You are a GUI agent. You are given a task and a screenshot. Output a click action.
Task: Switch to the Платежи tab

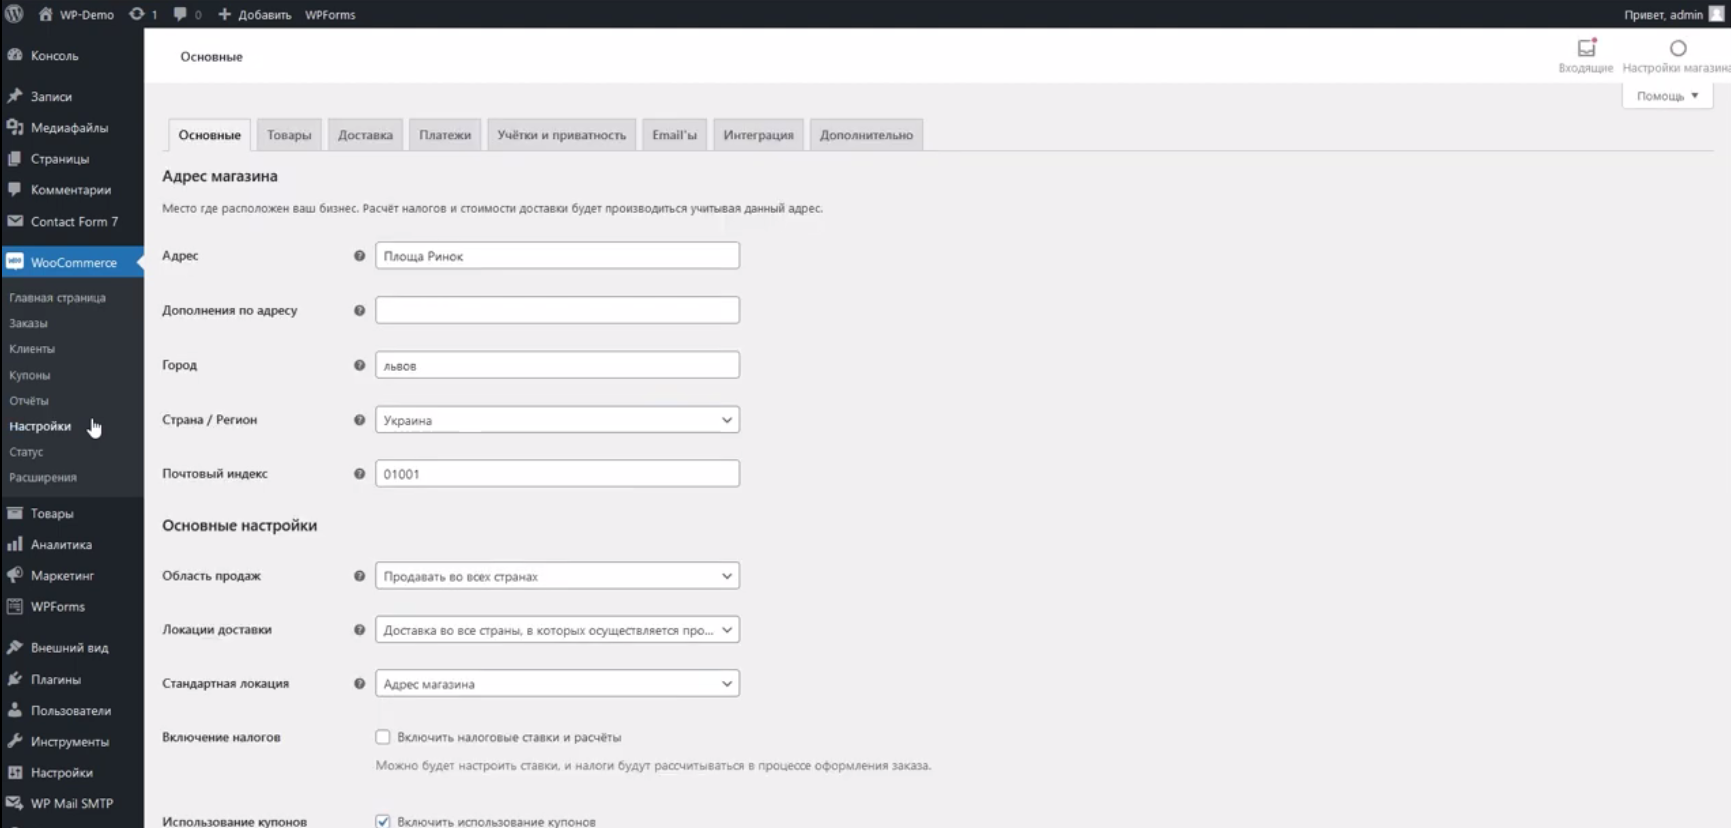click(445, 135)
